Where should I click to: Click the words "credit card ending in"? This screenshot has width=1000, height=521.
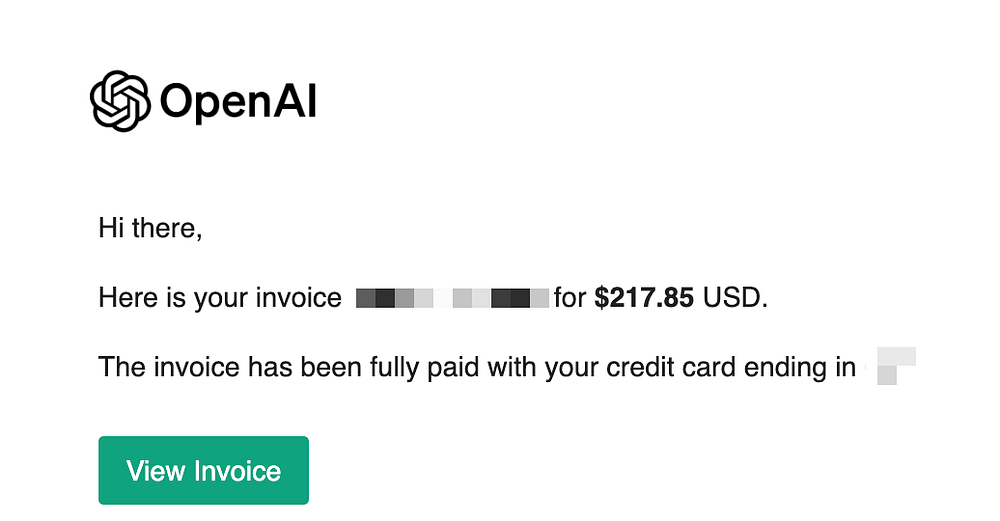(731, 367)
